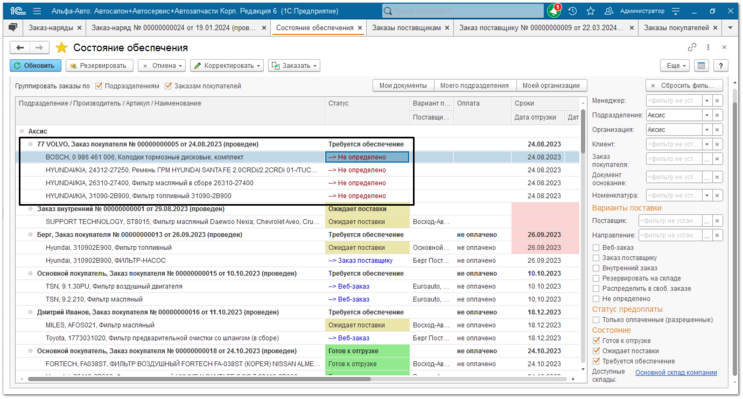This screenshot has width=743, height=399.
Task: Clear the Номенклатура filter
Action: [717, 195]
